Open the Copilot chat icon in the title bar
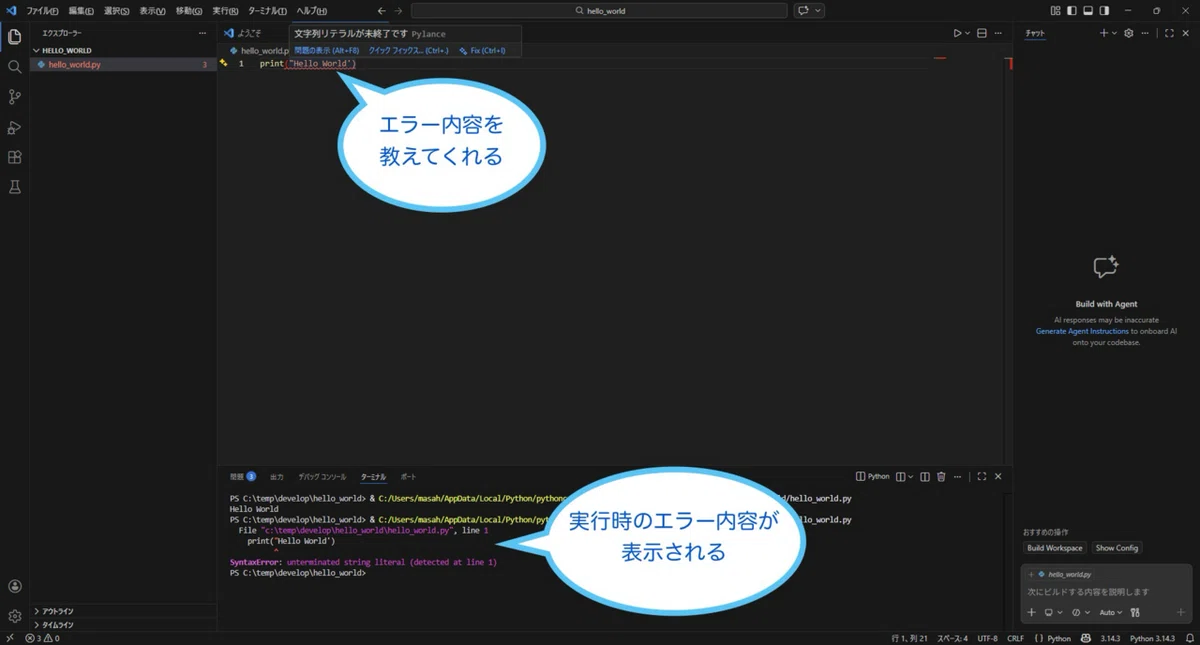This screenshot has width=1200, height=645. click(803, 10)
